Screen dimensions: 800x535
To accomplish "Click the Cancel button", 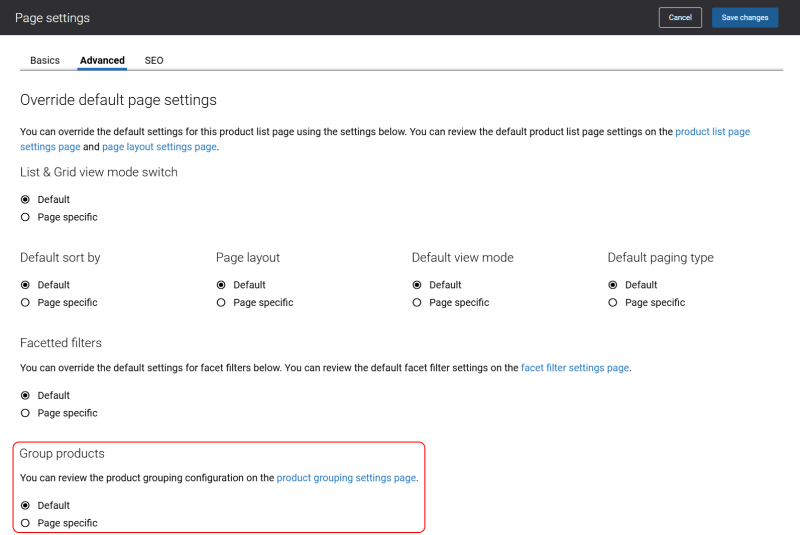I will (x=680, y=17).
